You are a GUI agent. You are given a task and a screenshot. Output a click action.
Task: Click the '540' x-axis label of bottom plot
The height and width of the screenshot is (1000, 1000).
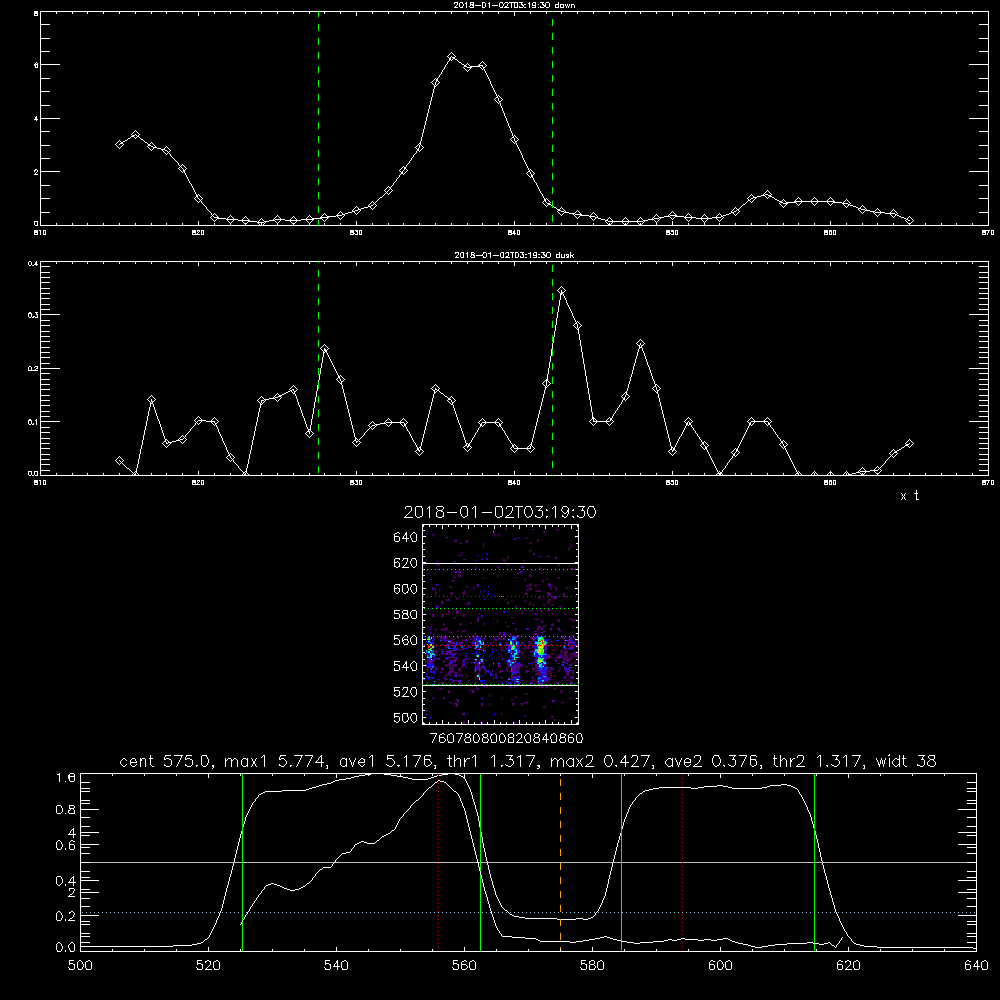(336, 966)
